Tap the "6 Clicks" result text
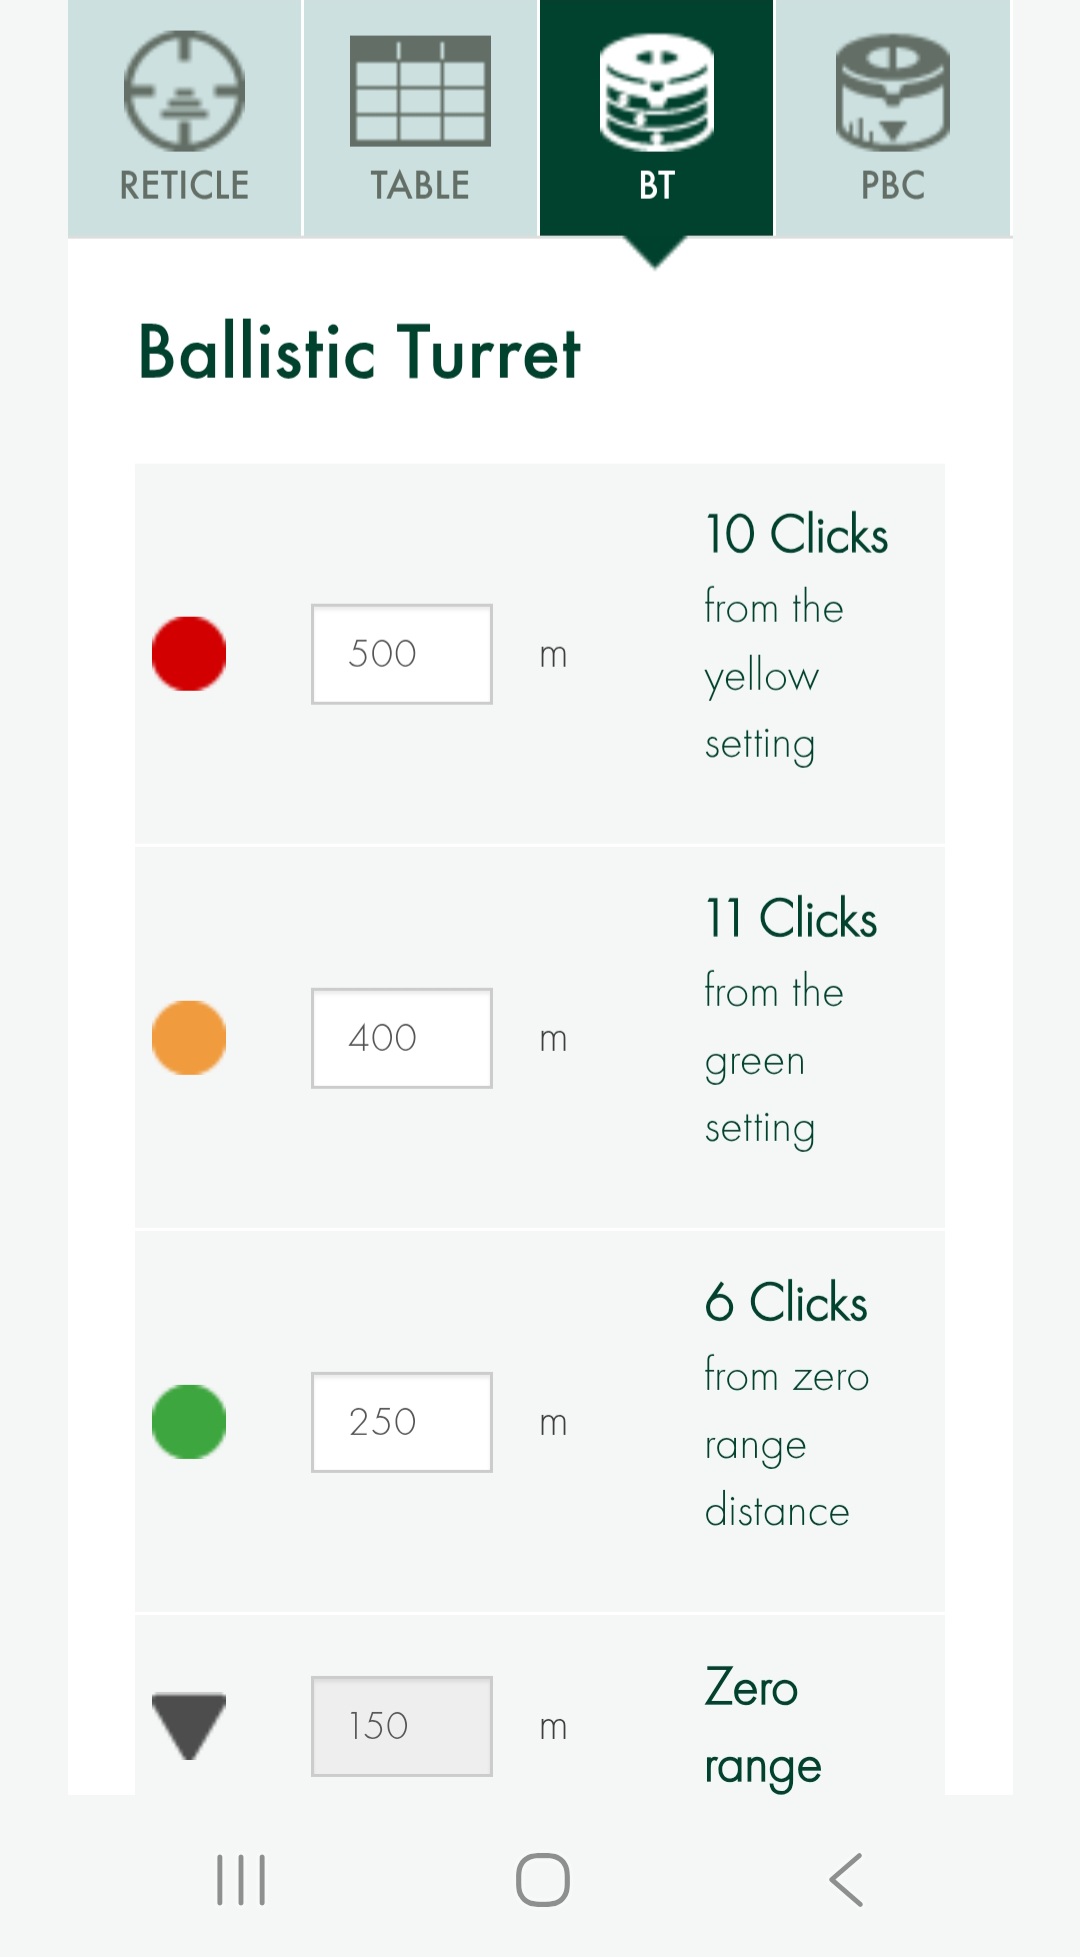 786,1303
